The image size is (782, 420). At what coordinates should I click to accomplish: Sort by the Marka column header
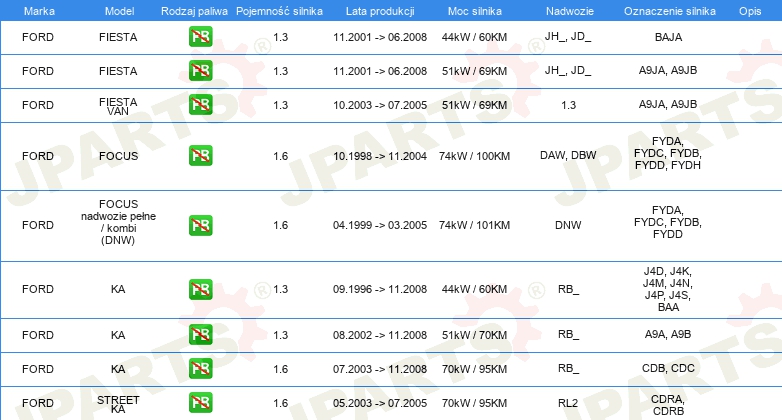[39, 11]
